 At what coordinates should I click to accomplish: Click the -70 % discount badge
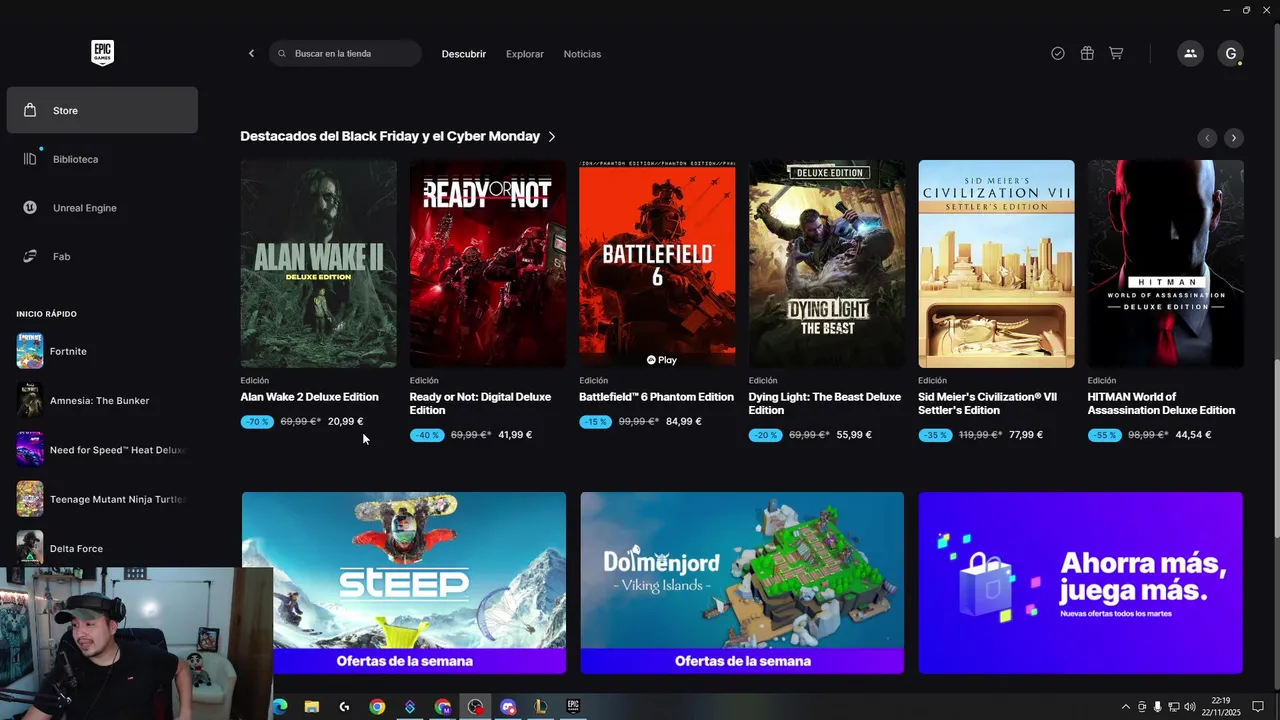[257, 422]
